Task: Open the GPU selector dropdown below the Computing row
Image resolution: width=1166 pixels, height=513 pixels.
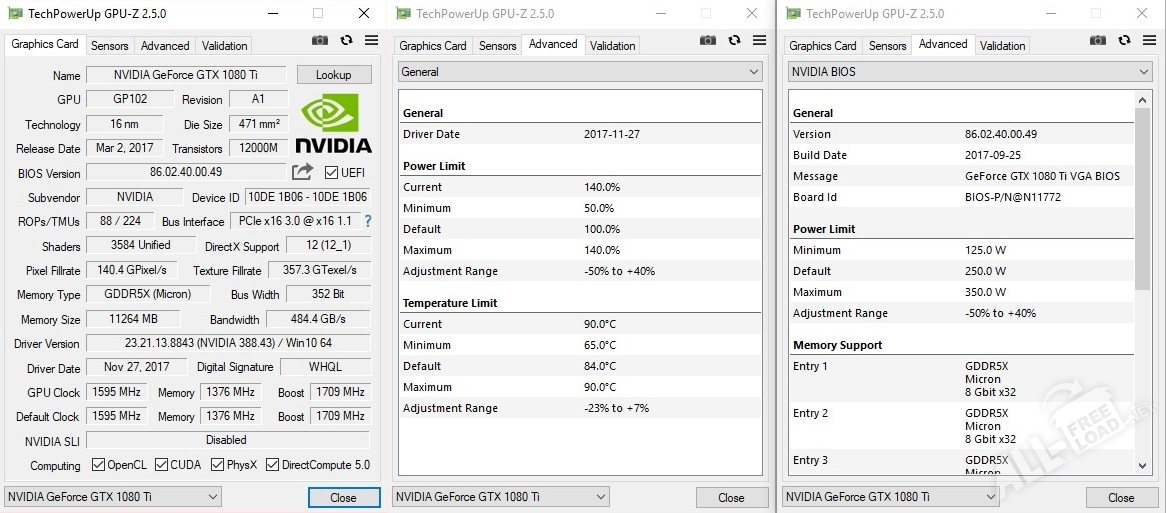Action: (x=113, y=497)
